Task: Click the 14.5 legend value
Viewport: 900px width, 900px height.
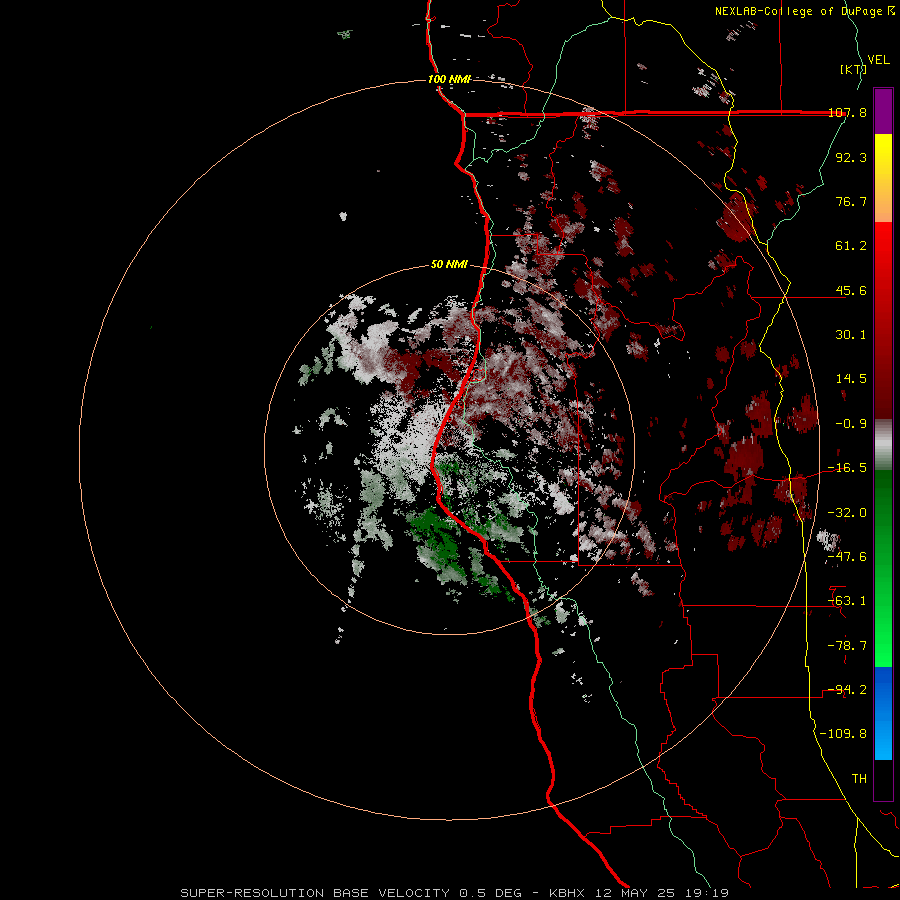Action: pyautogui.click(x=851, y=379)
